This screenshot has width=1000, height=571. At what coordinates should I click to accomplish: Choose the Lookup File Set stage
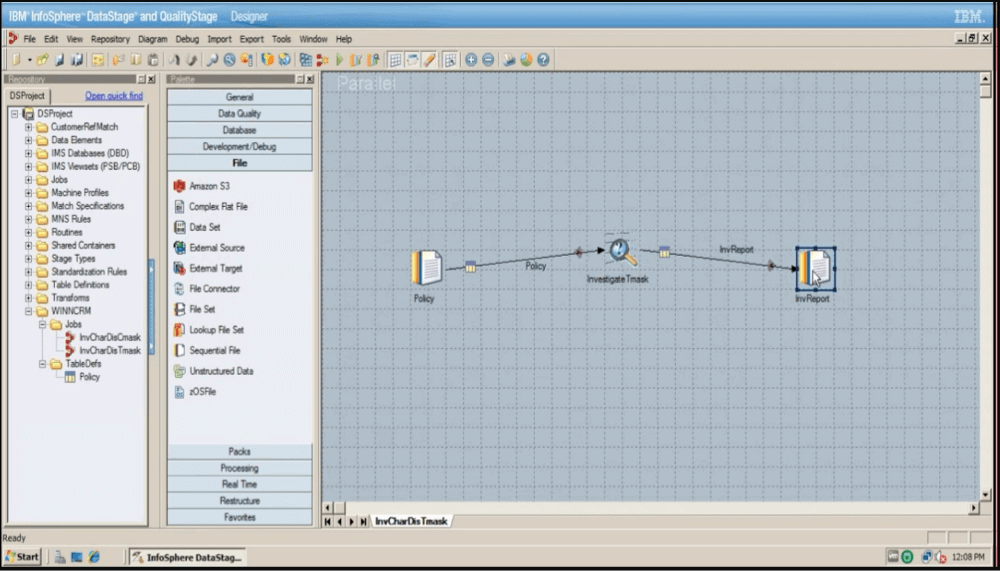tap(216, 330)
